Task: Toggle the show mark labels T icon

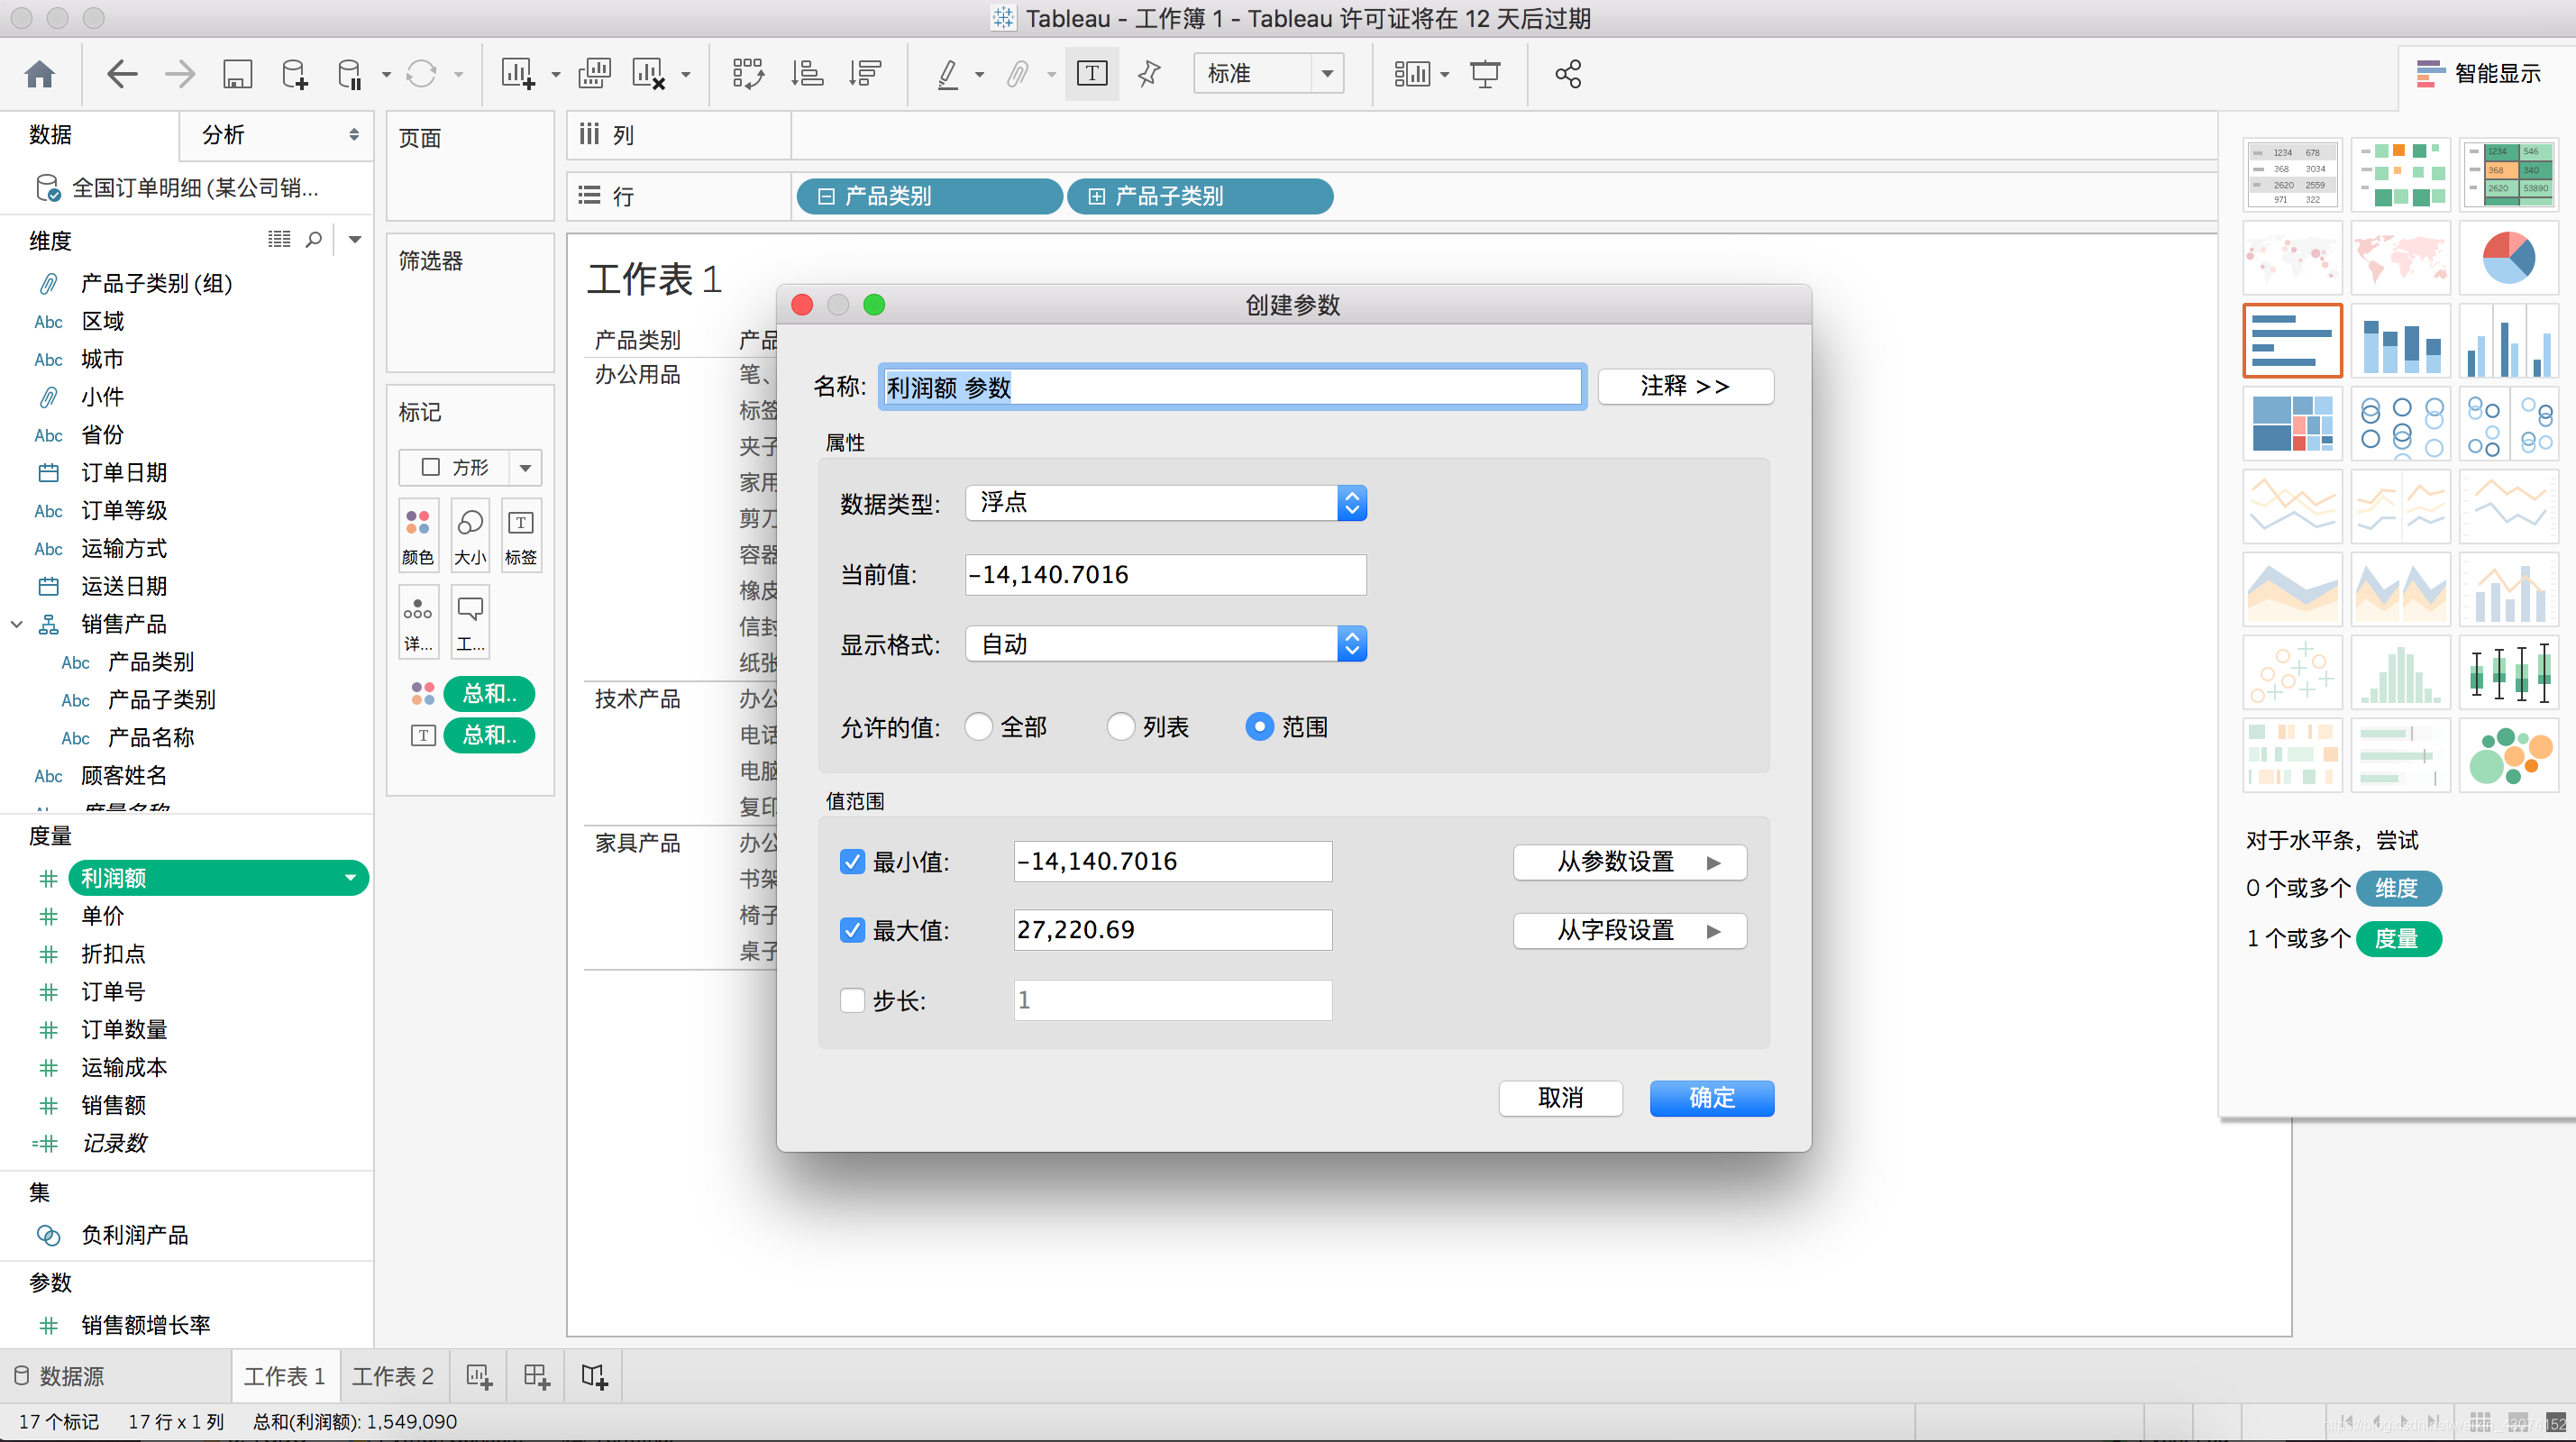Action: pyautogui.click(x=1092, y=74)
